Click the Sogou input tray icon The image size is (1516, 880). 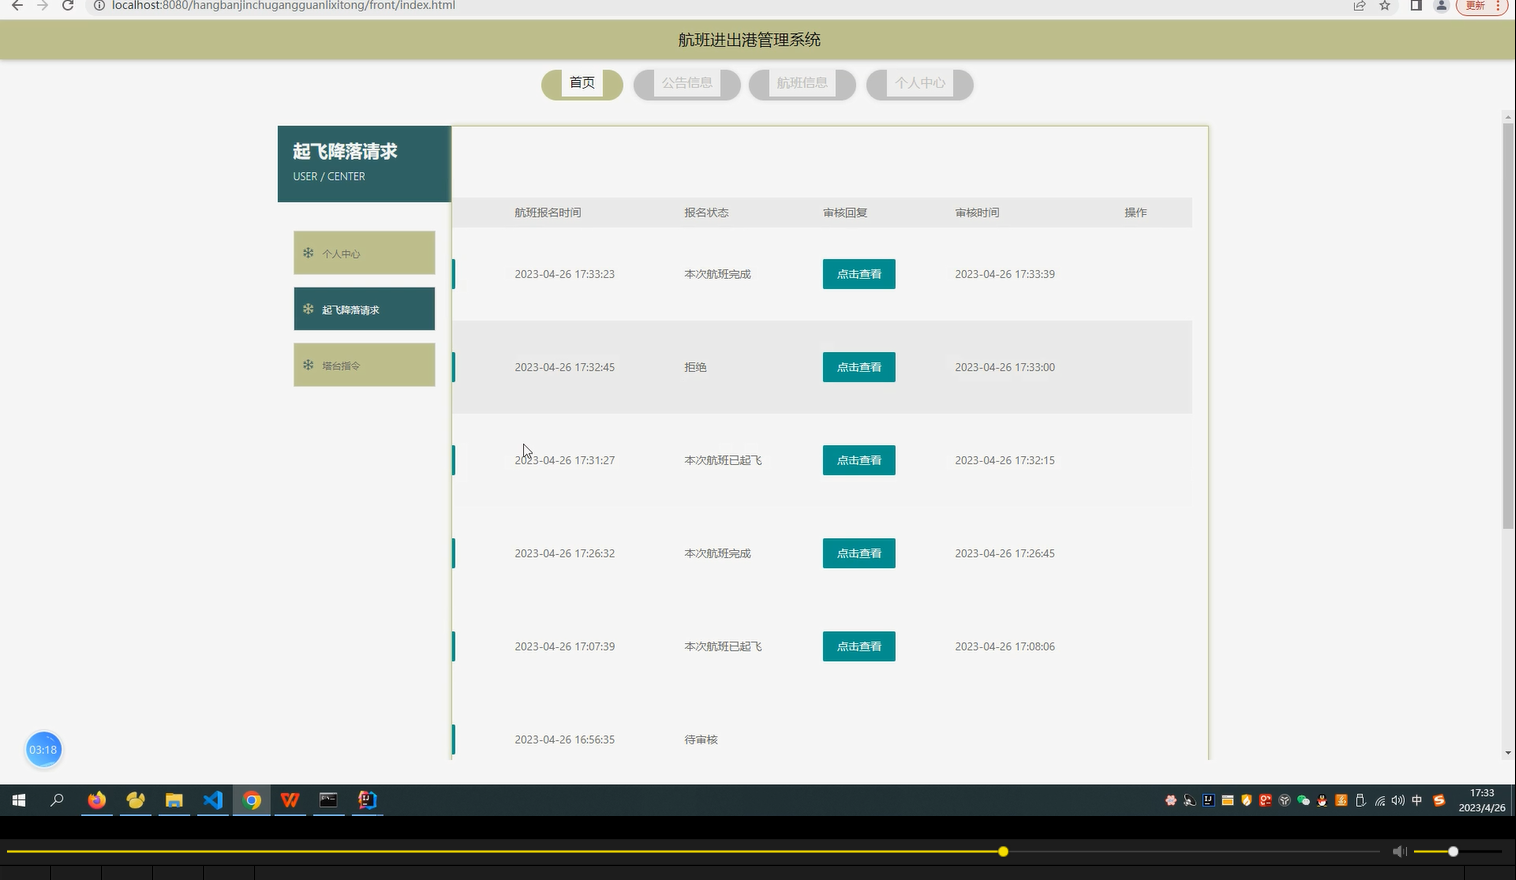pyautogui.click(x=1439, y=800)
